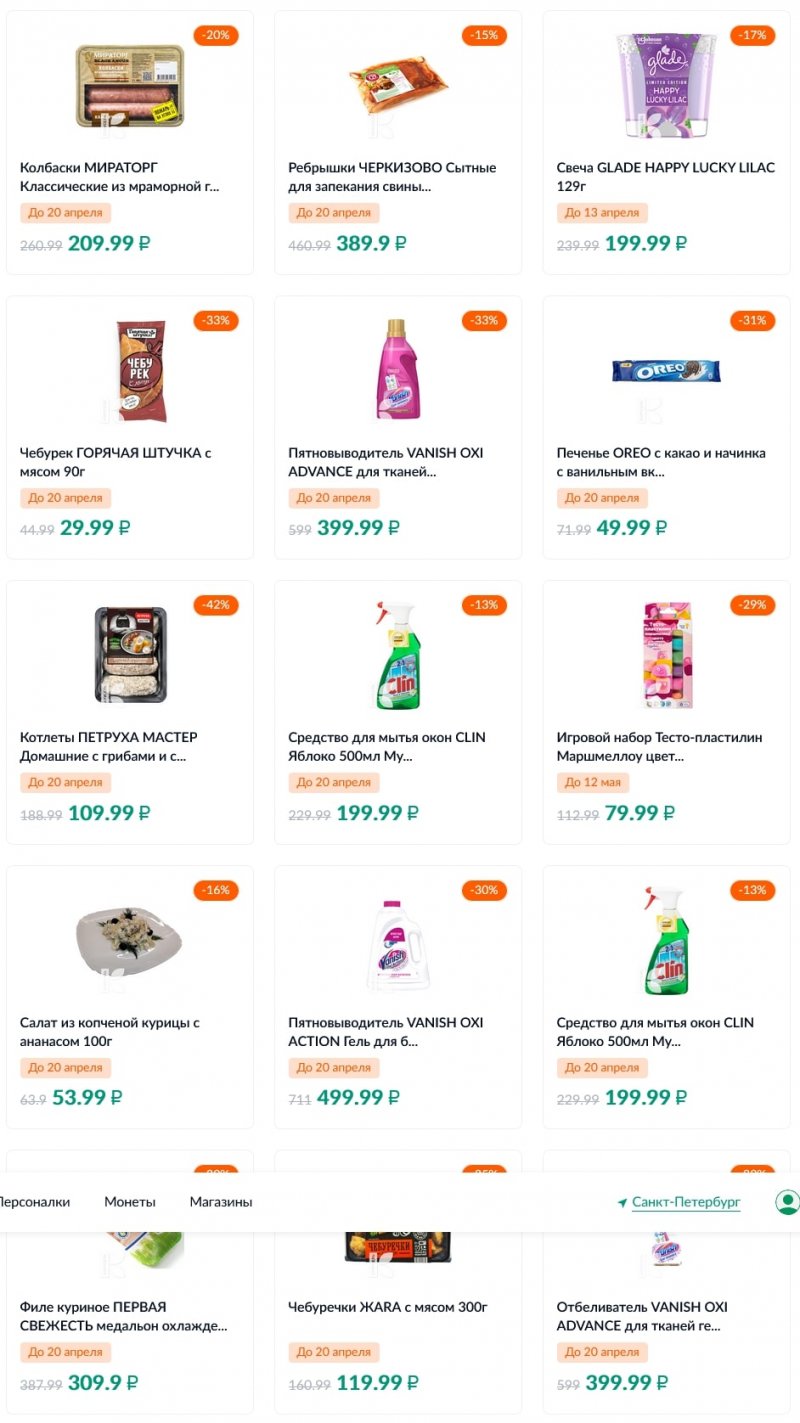This screenshot has width=800, height=1423.
Task: Click the -42% badge on Петруха cutlets
Action: click(215, 605)
